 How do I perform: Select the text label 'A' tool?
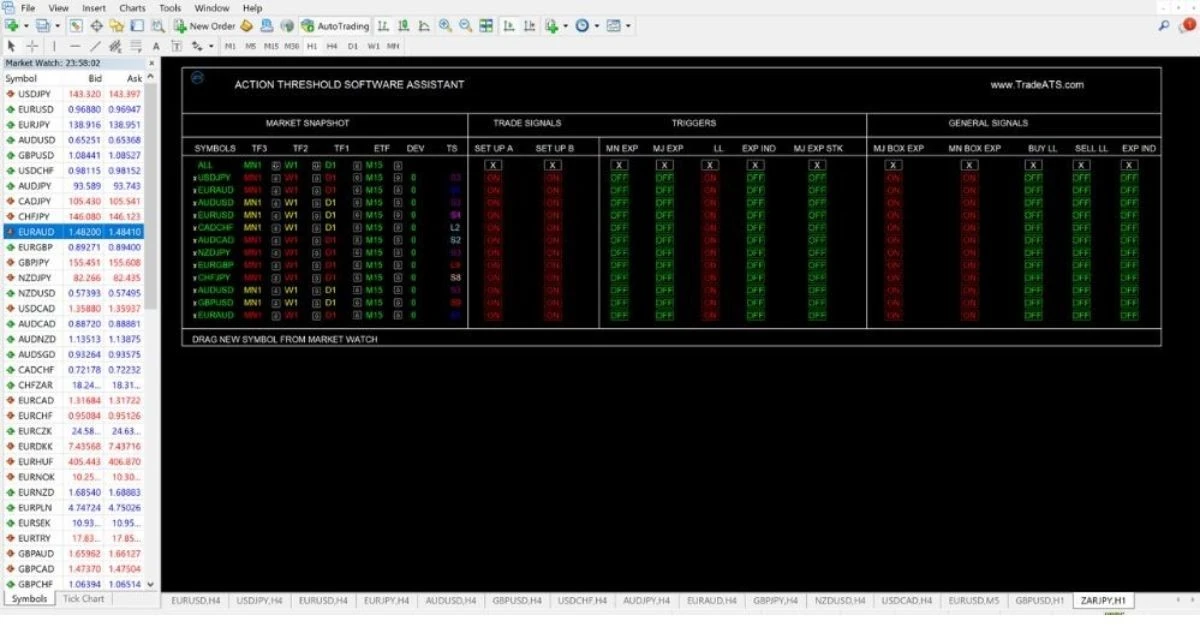(x=156, y=46)
